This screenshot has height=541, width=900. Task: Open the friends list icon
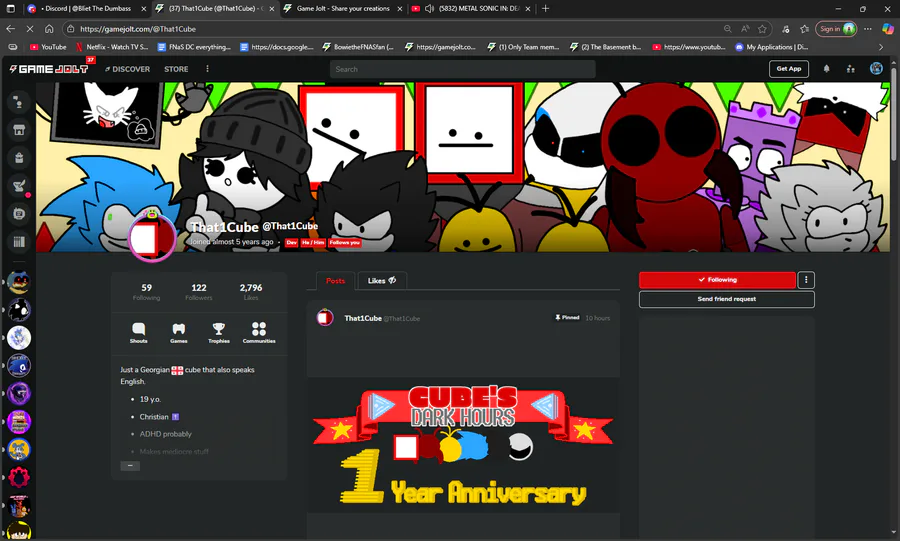(x=851, y=69)
